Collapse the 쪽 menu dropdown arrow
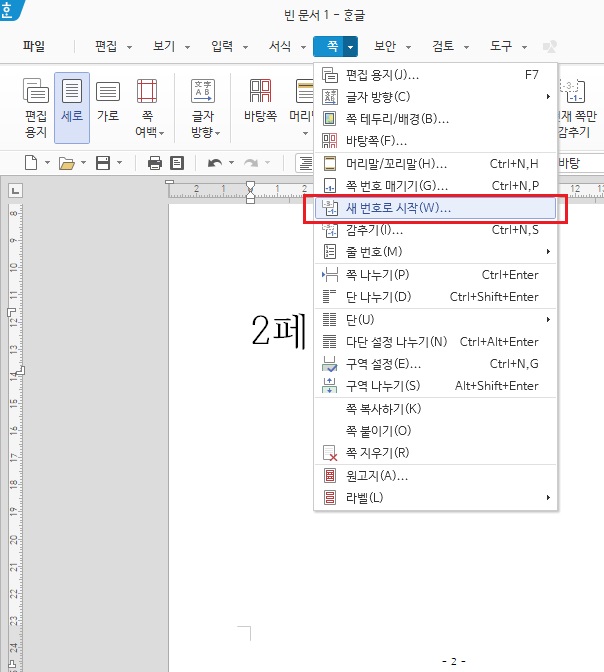This screenshot has height=672, width=604. pyautogui.click(x=351, y=46)
